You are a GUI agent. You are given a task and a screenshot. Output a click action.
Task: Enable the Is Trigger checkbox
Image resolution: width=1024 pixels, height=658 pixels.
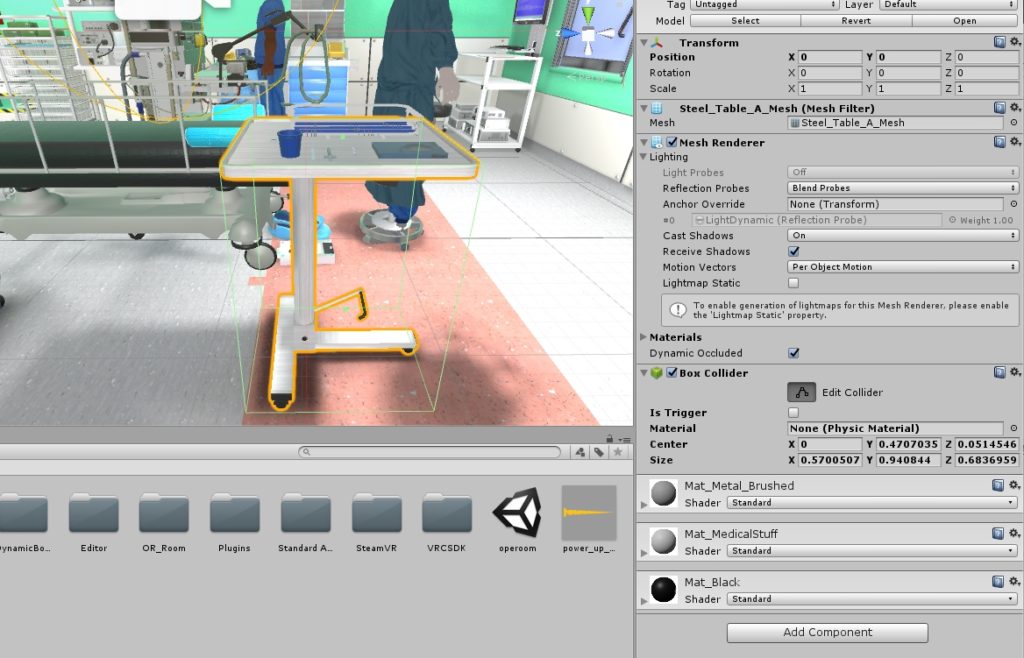coord(794,412)
